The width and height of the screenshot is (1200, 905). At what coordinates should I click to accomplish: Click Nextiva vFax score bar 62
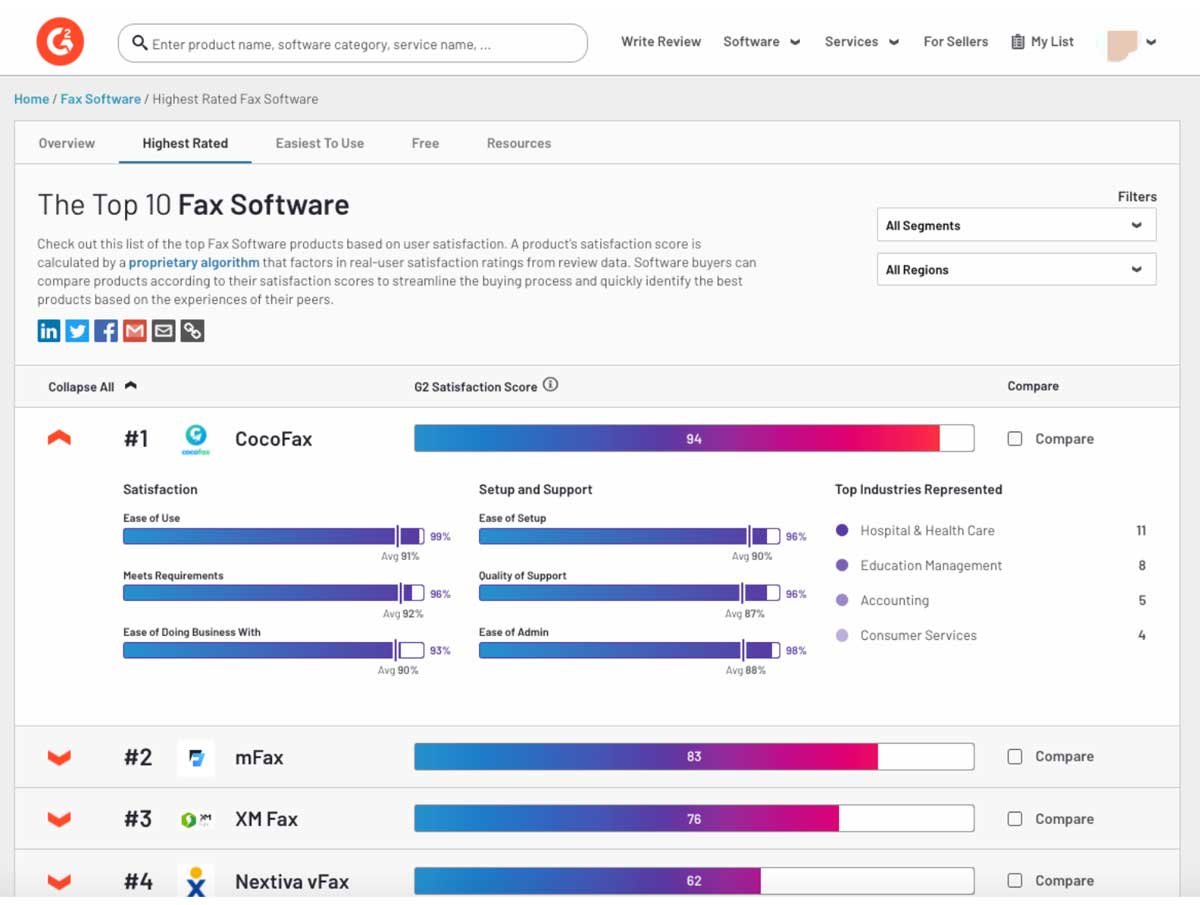694,880
